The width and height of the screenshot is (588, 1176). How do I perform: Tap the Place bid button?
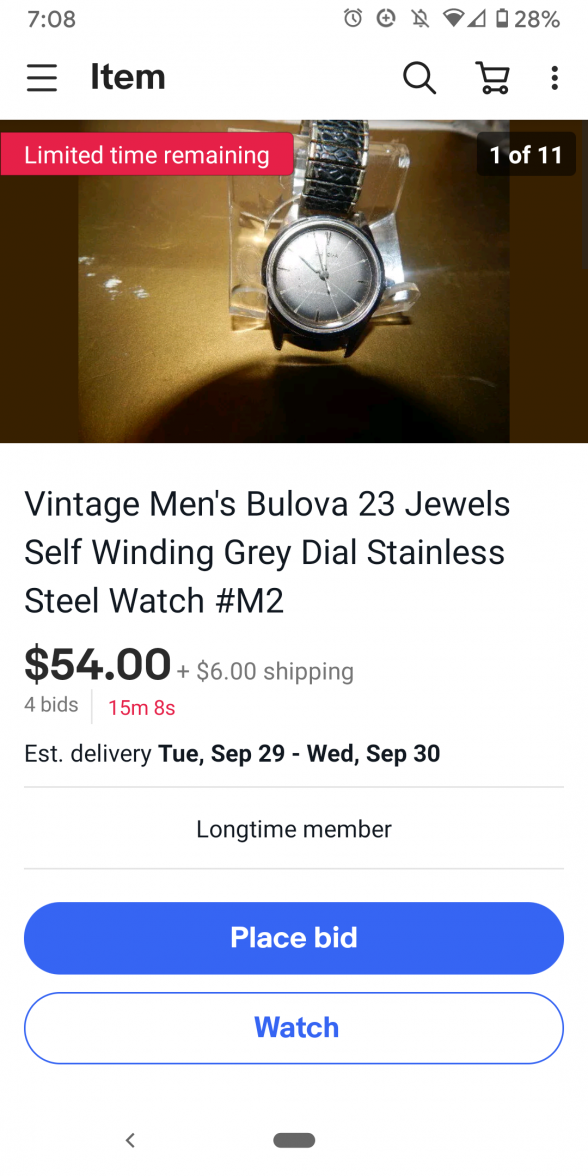pyautogui.click(x=294, y=937)
